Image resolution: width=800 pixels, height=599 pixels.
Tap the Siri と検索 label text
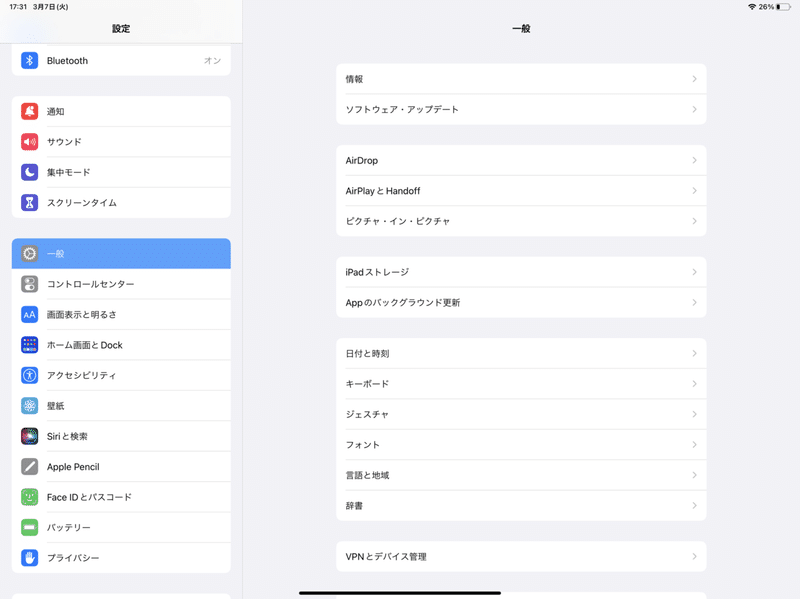[67, 436]
